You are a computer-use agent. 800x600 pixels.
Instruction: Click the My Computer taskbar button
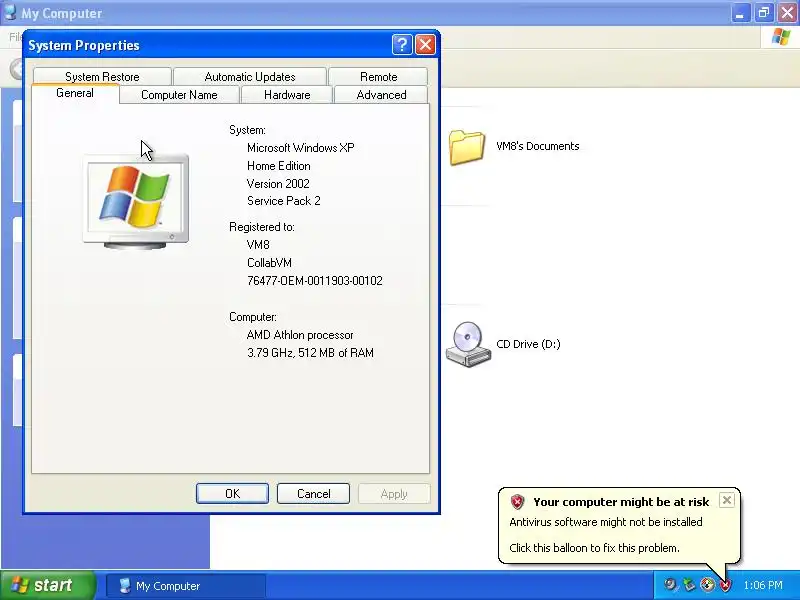click(186, 586)
